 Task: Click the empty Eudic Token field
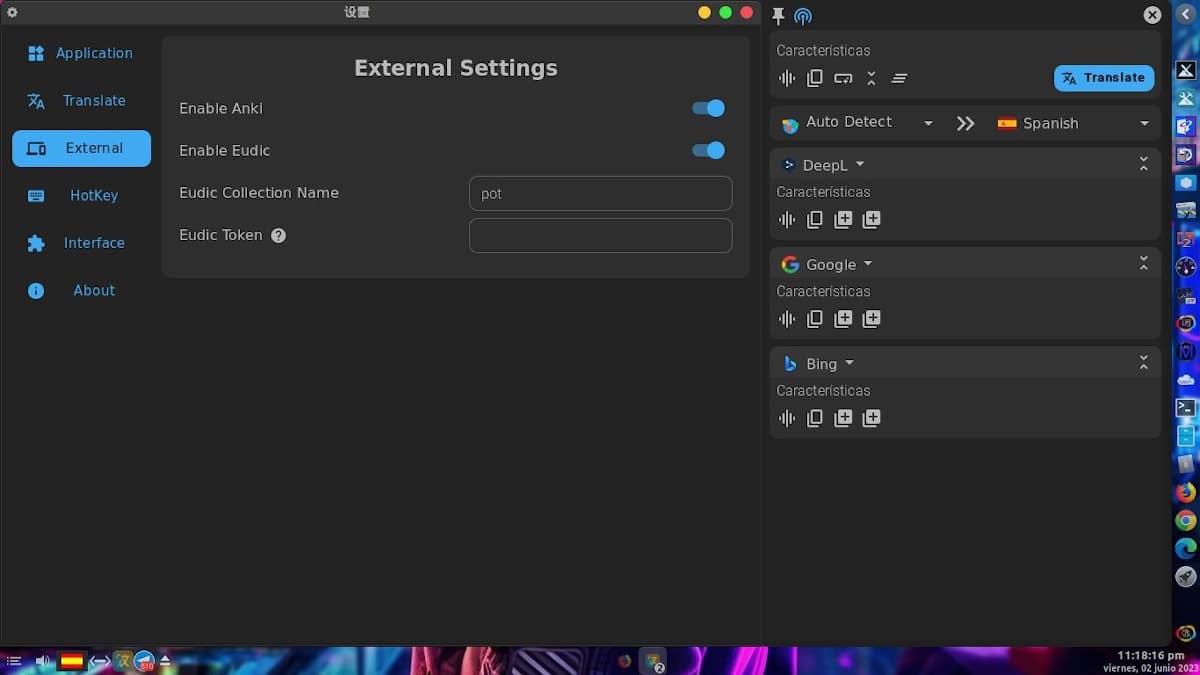point(601,235)
